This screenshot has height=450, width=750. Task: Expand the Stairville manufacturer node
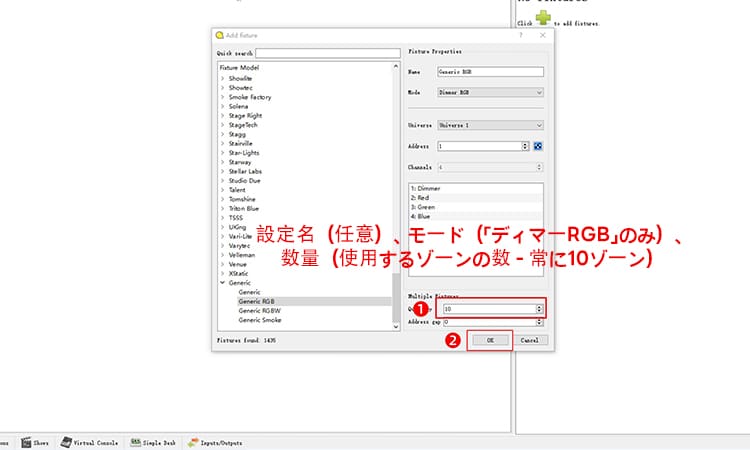[x=222, y=143]
